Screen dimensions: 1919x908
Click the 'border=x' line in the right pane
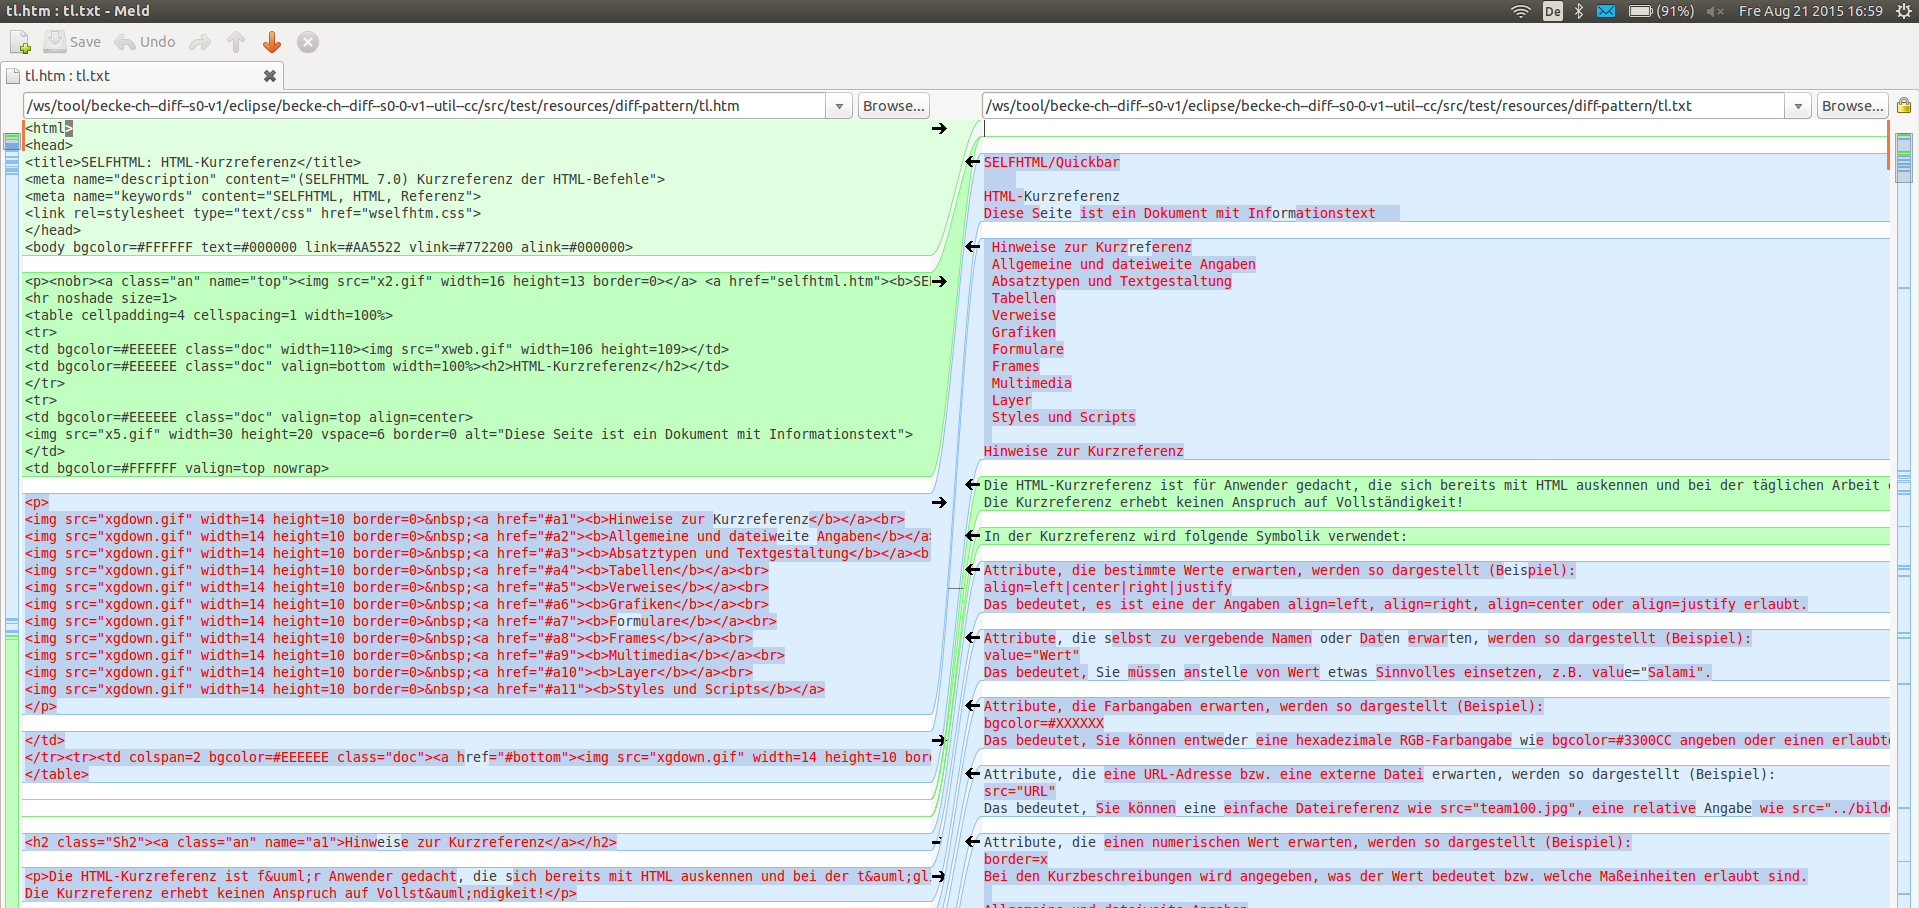point(1016,859)
